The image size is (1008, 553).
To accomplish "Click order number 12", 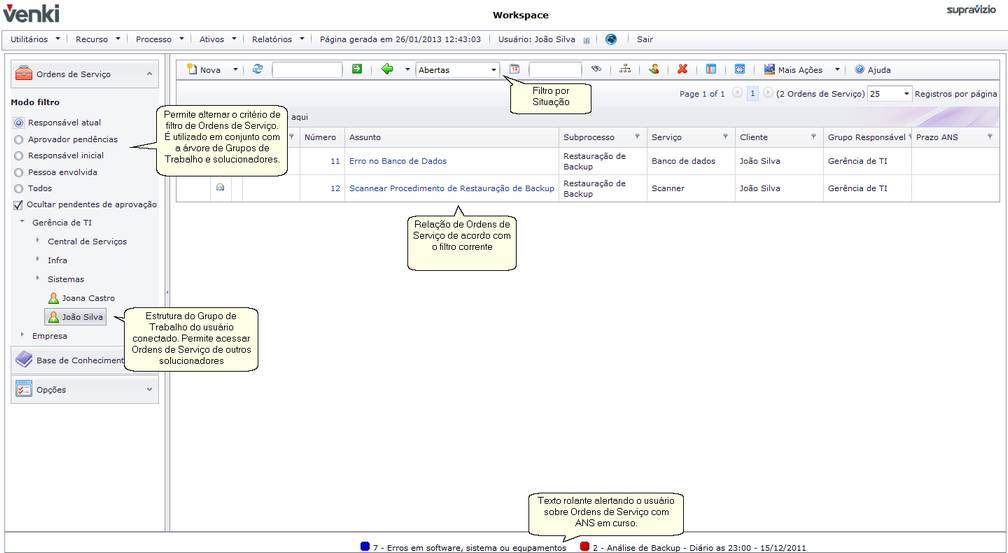I will tap(335, 188).
